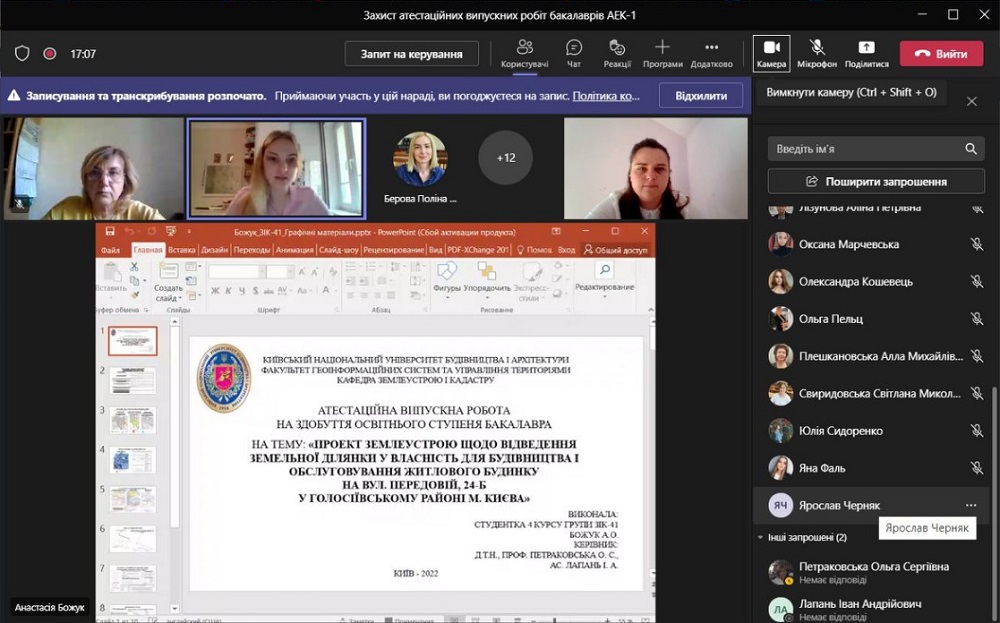Open the Чат chat panel
1000x623 pixels.
pos(574,54)
